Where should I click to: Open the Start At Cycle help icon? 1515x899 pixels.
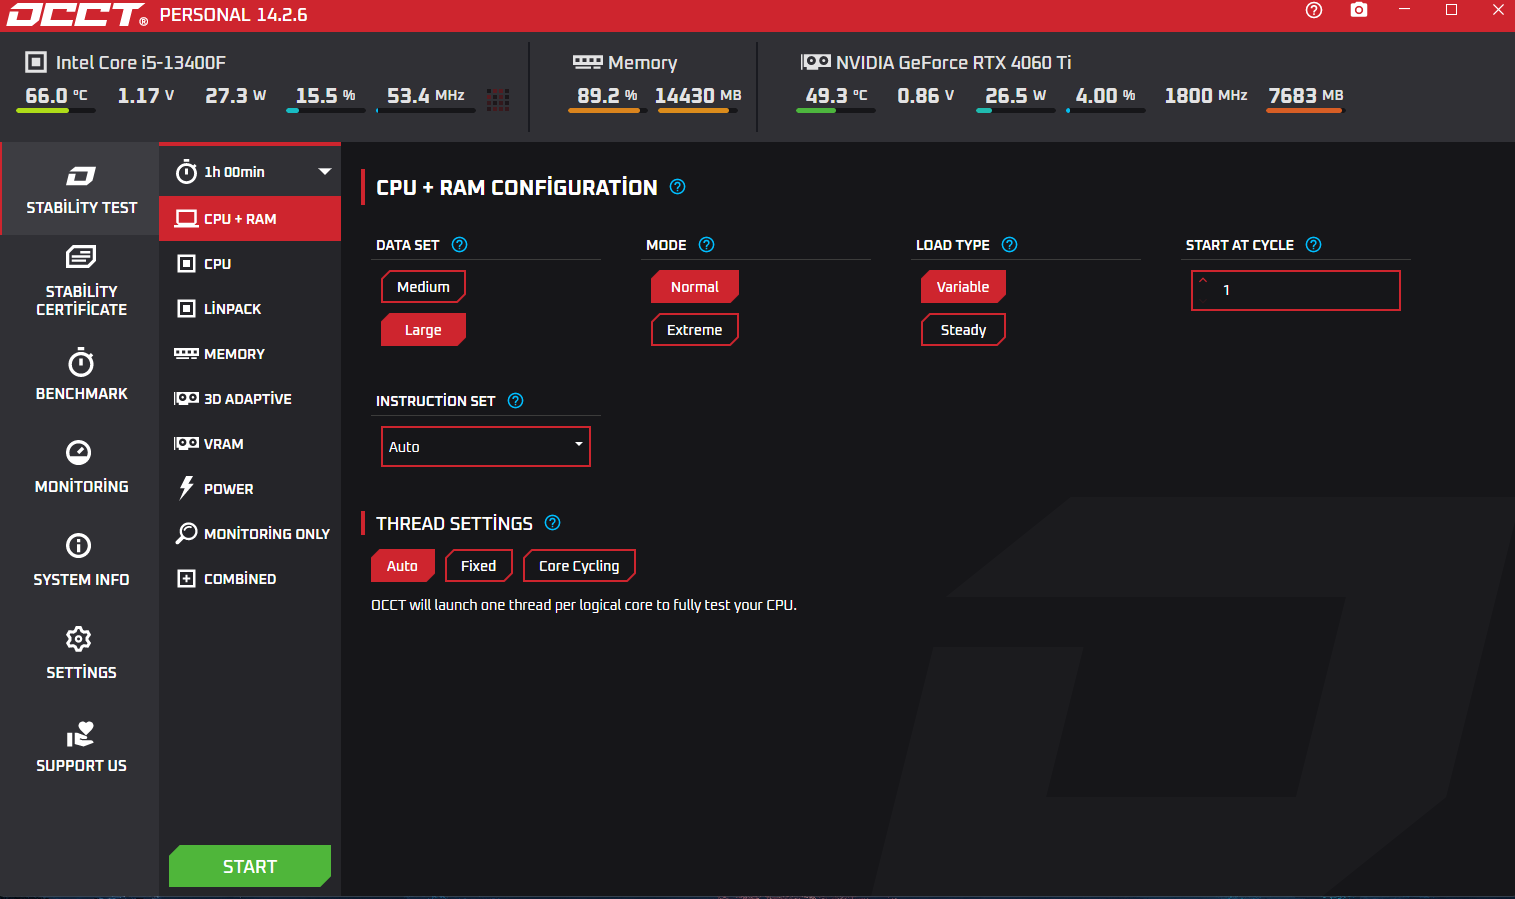point(1313,245)
